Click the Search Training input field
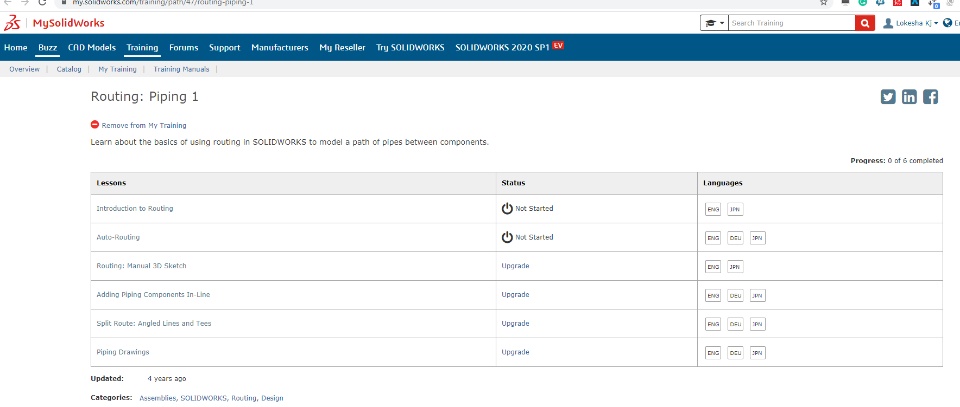The height and width of the screenshot is (407, 960). point(792,23)
